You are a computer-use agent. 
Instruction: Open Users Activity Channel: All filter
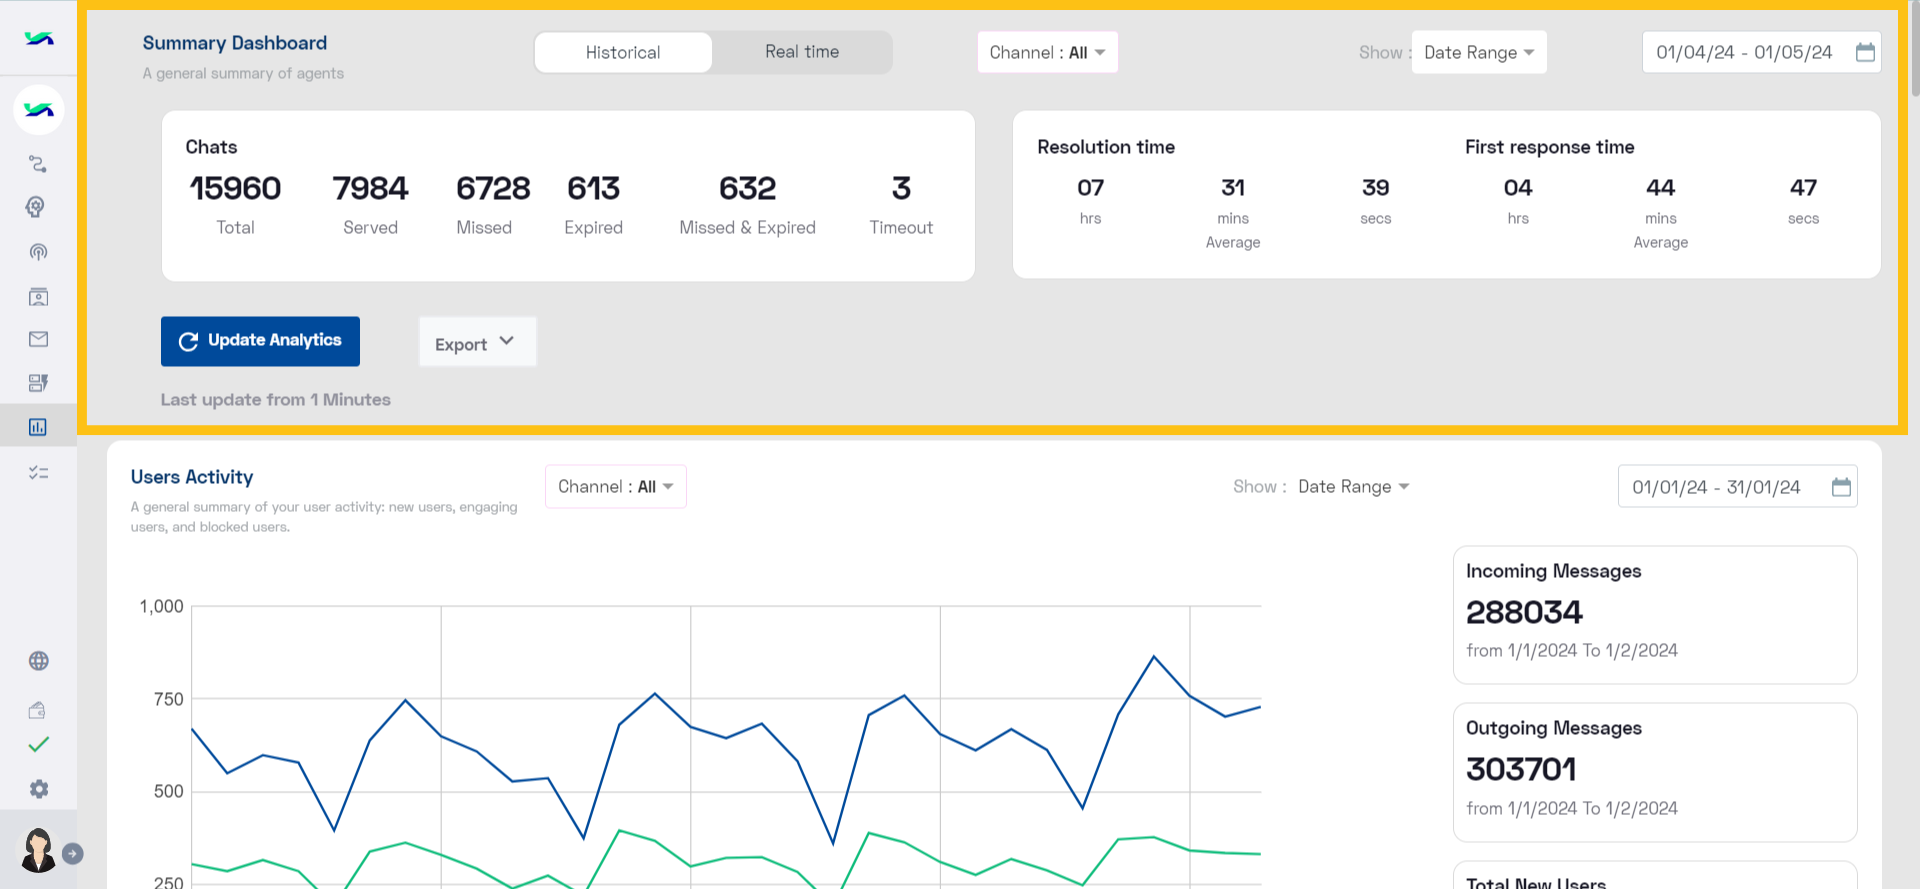tap(615, 487)
